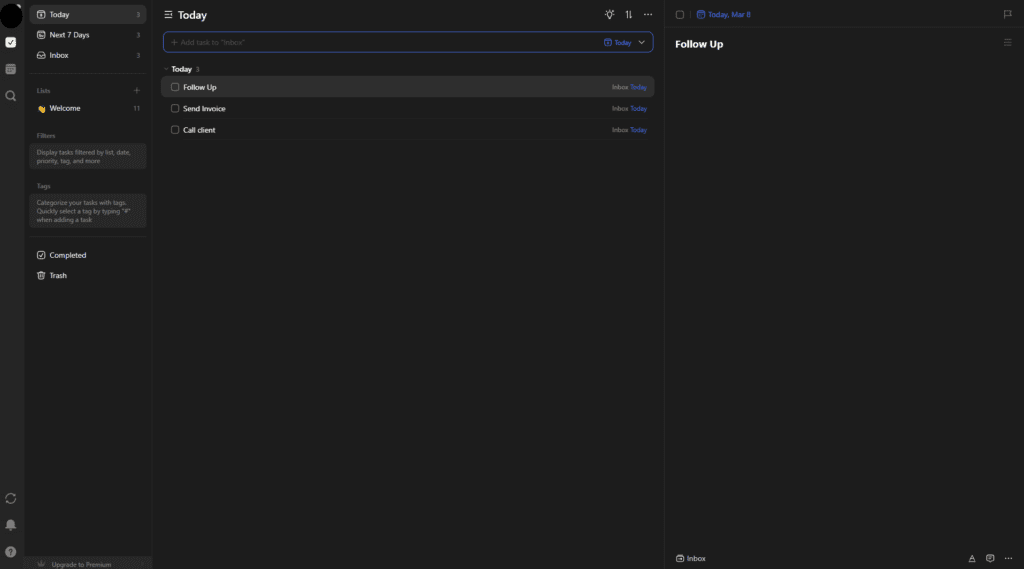Open the Completed tasks view

pyautogui.click(x=88, y=255)
